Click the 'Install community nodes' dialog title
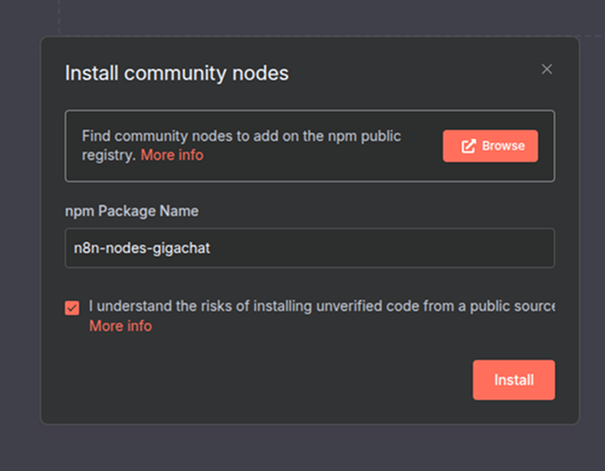 (x=177, y=73)
